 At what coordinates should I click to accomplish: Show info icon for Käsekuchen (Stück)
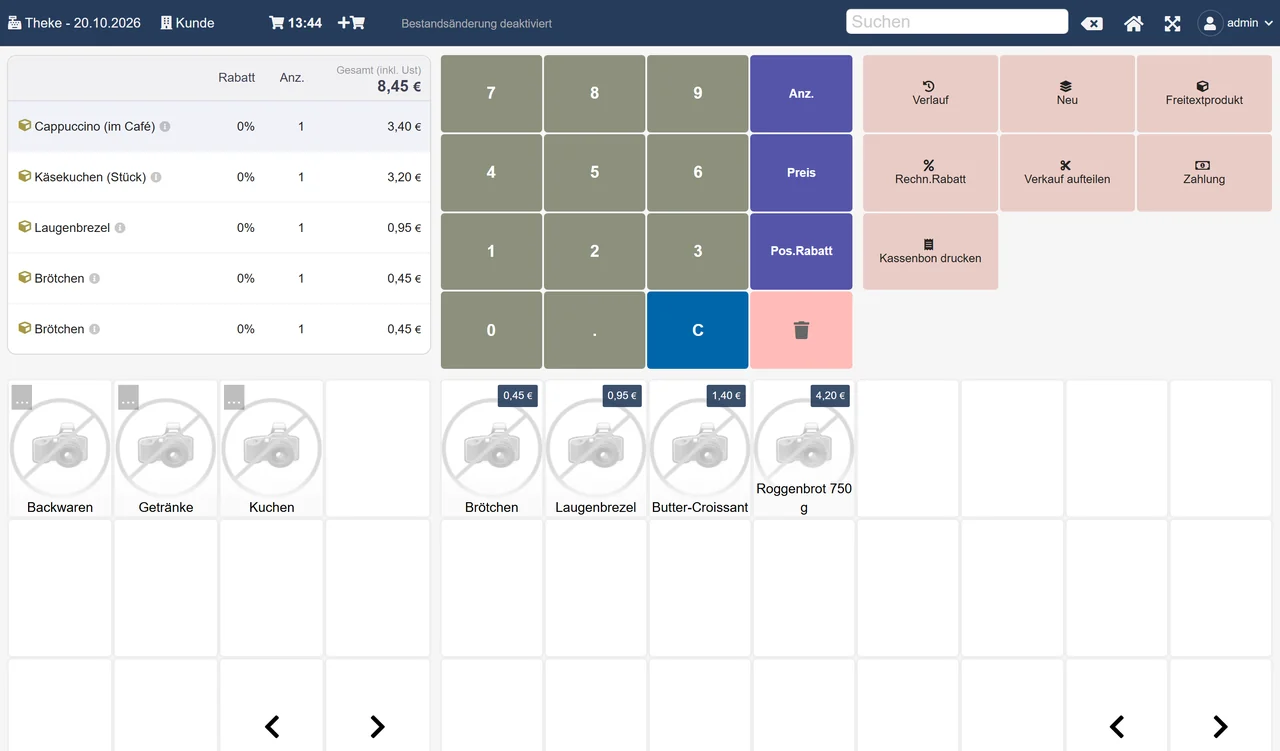[156, 177]
